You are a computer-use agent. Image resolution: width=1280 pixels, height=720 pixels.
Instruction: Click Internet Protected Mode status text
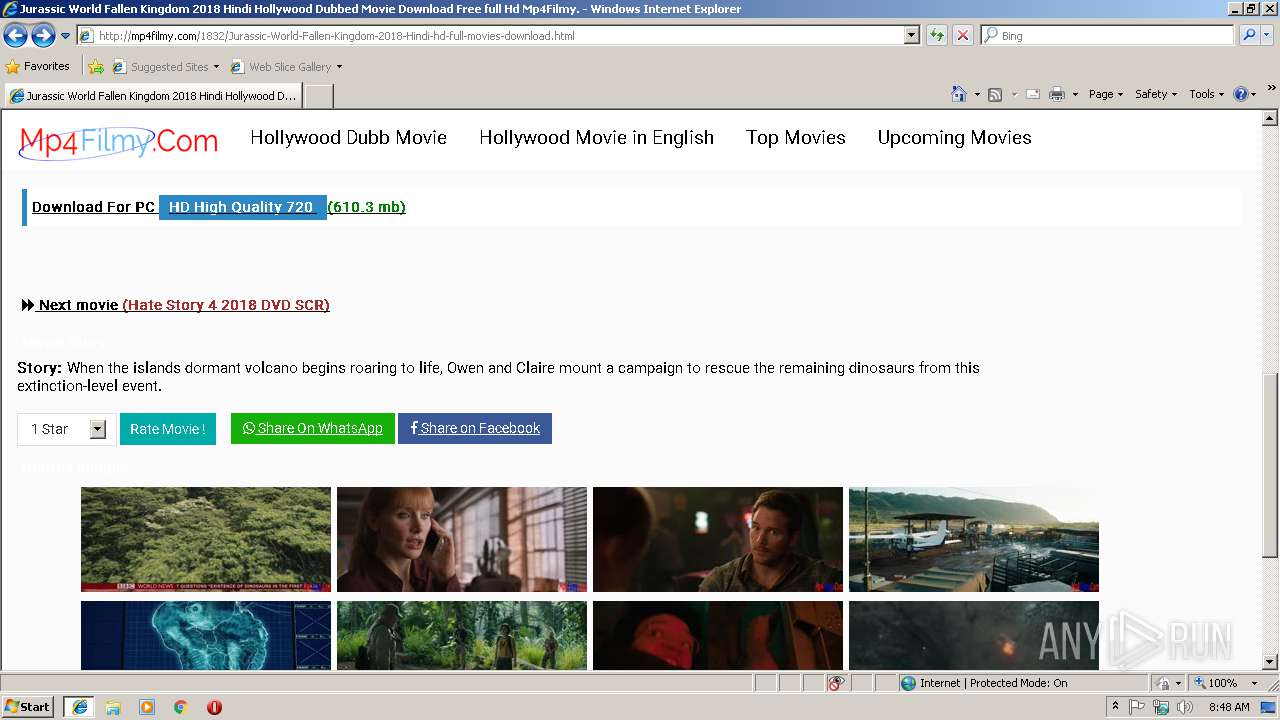point(993,683)
